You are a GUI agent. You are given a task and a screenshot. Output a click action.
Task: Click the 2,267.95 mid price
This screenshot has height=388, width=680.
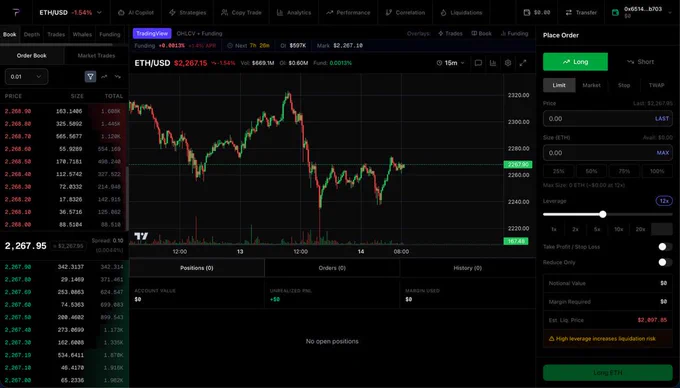[x=26, y=246]
